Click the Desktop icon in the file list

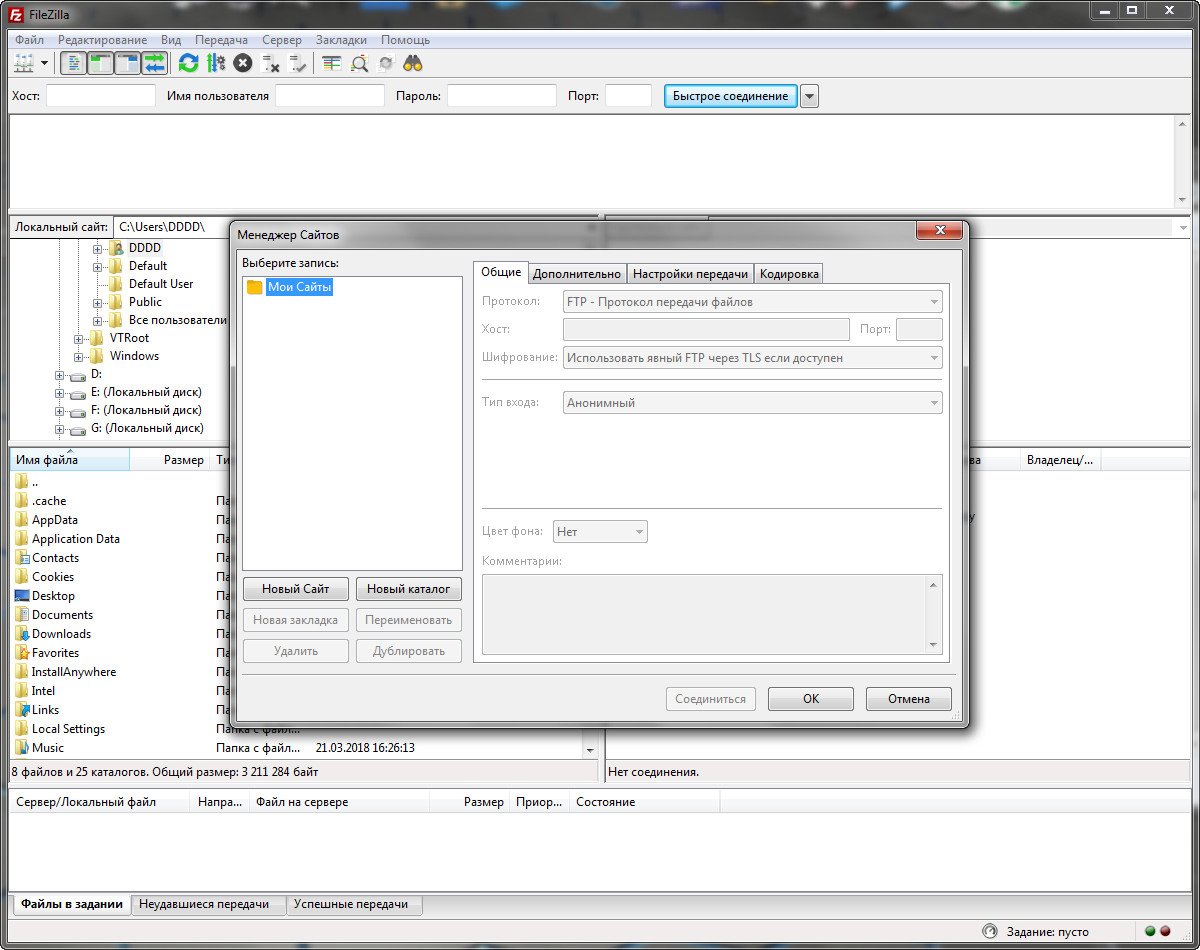pos(22,596)
